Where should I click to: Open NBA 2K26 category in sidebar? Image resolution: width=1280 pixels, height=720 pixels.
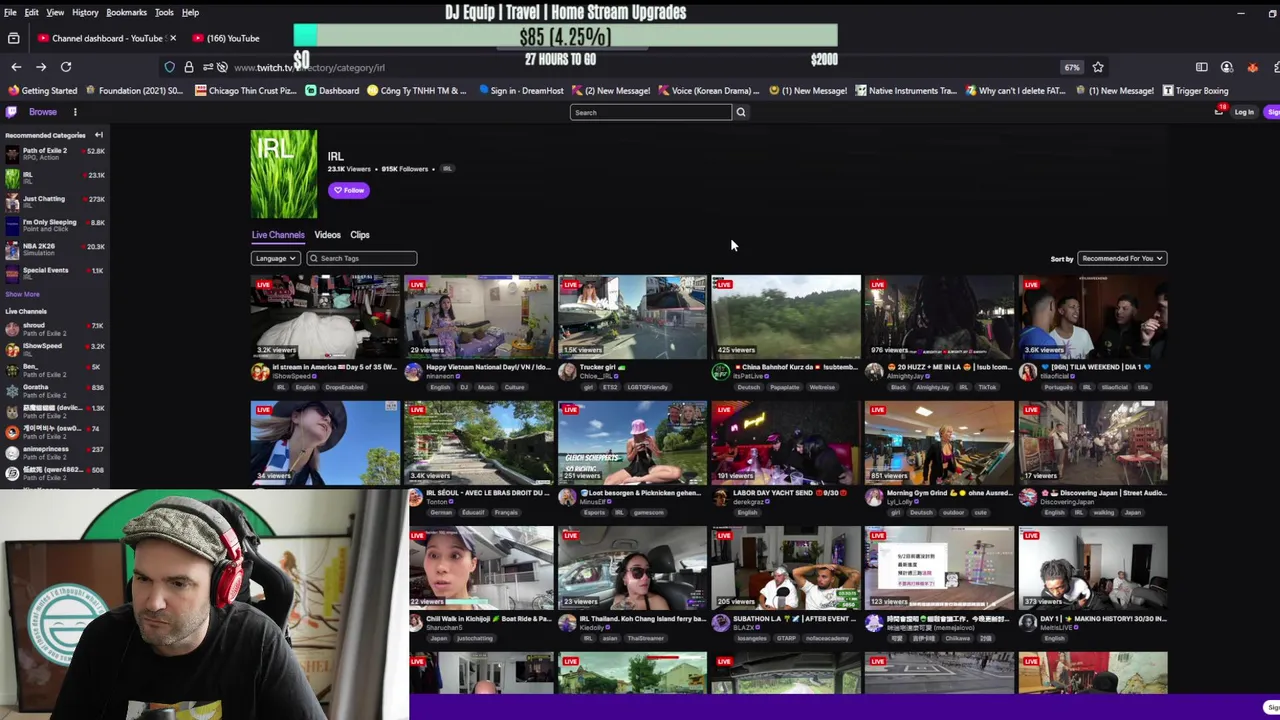point(54,249)
